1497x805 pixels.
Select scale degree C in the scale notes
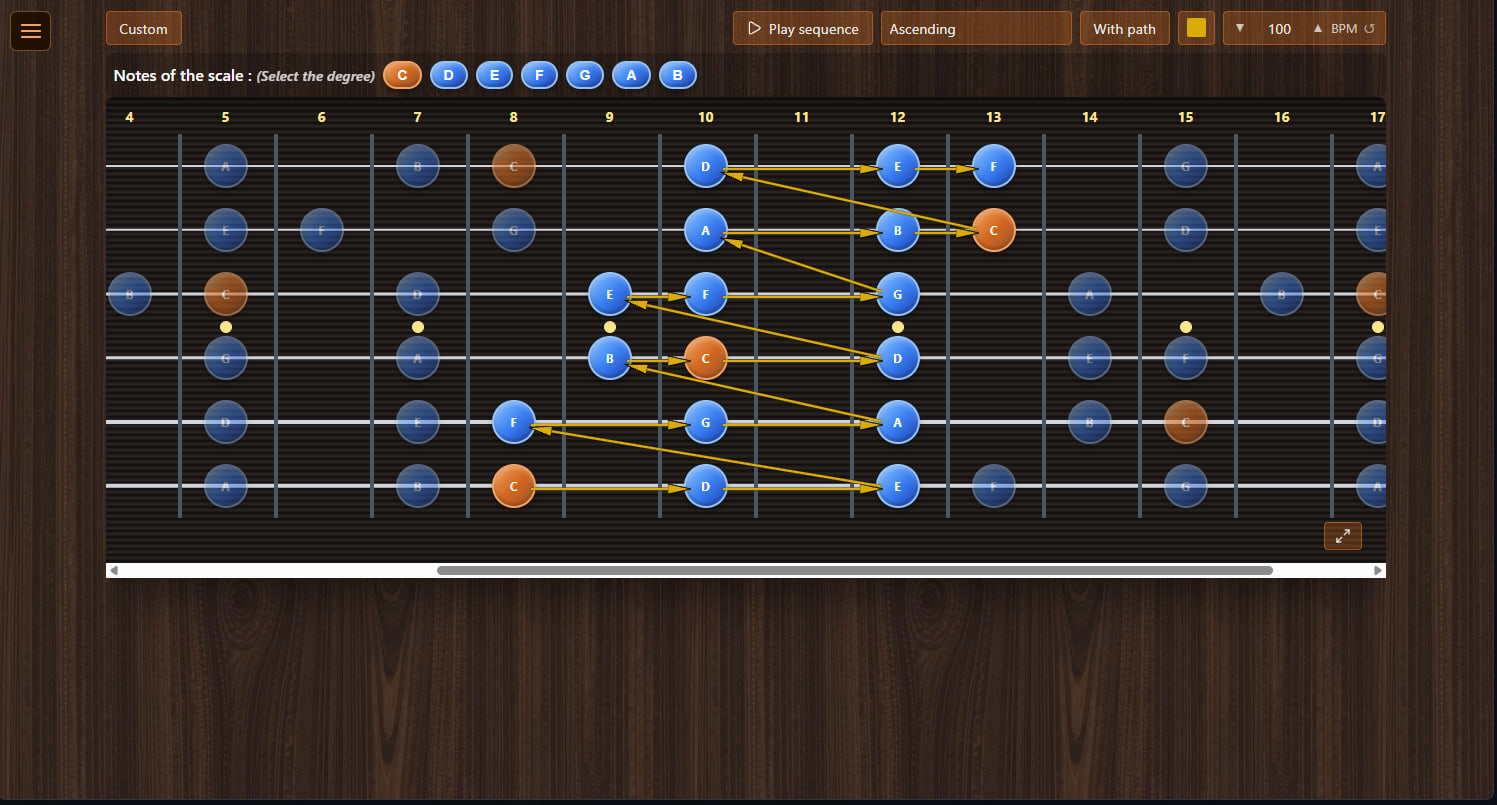402,75
